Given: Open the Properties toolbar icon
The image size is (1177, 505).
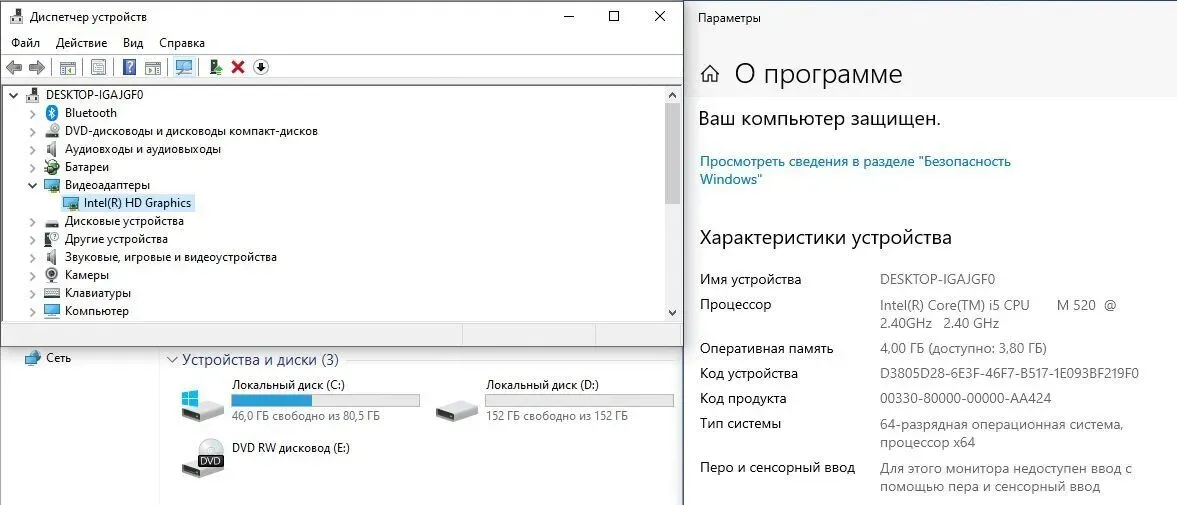Looking at the screenshot, I should click(x=98, y=67).
